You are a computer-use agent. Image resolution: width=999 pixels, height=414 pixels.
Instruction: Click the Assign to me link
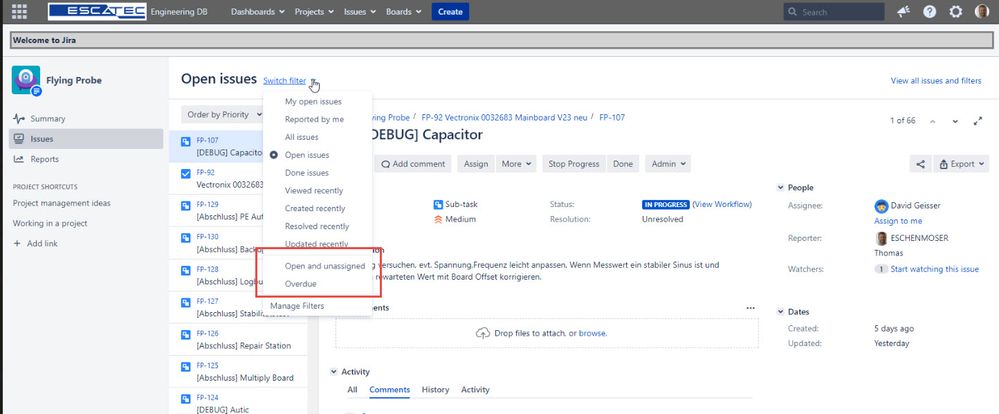tap(898, 221)
